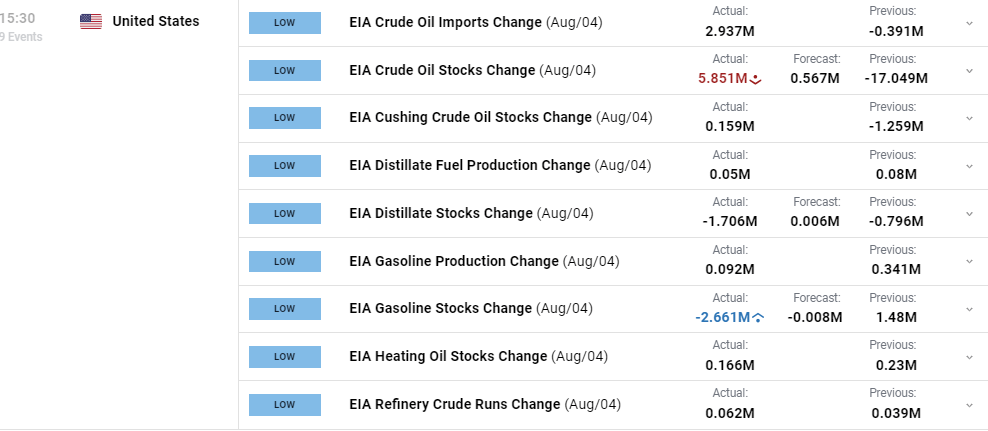Expand EIA Crude Oil Stocks Change details
This screenshot has width=988, height=431.
point(969,71)
